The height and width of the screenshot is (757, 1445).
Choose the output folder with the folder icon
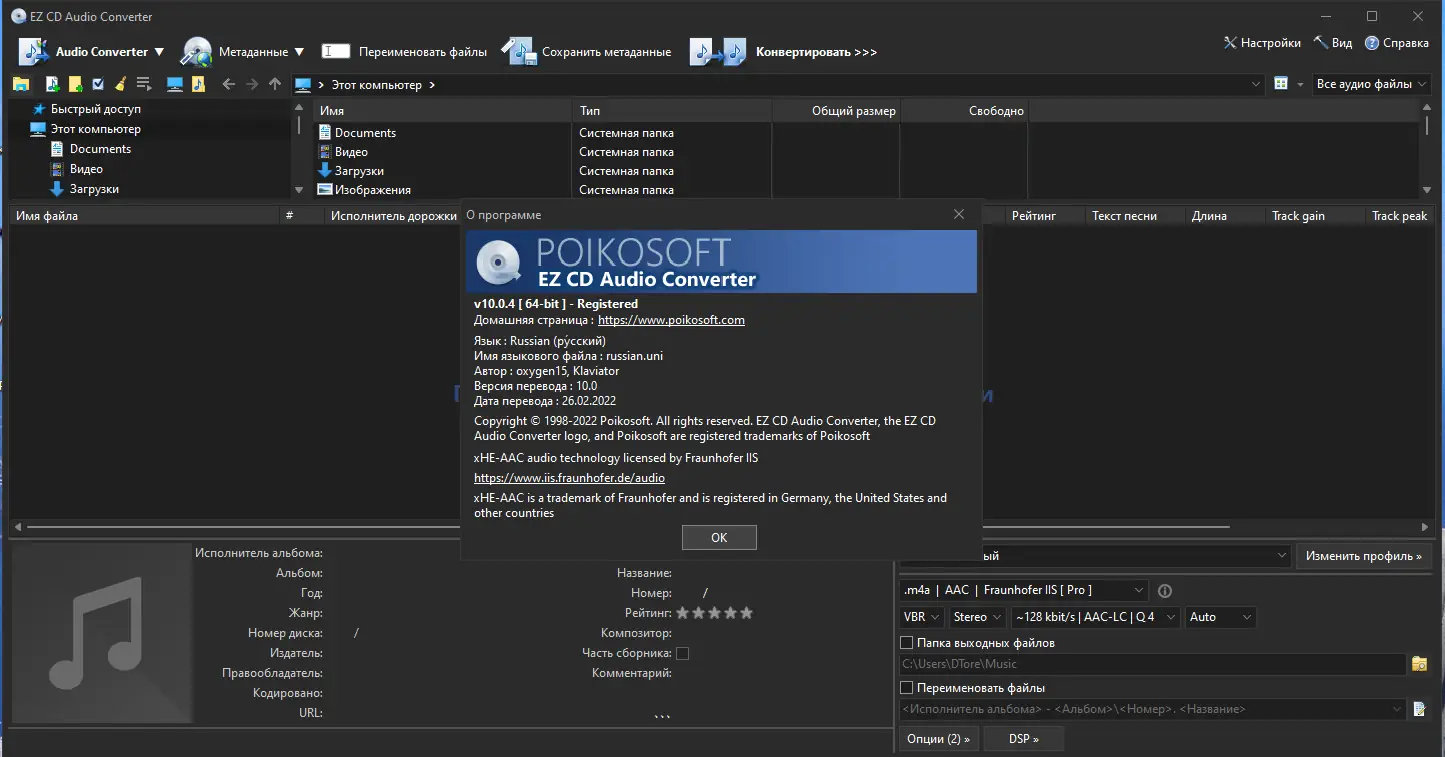pyautogui.click(x=1420, y=664)
